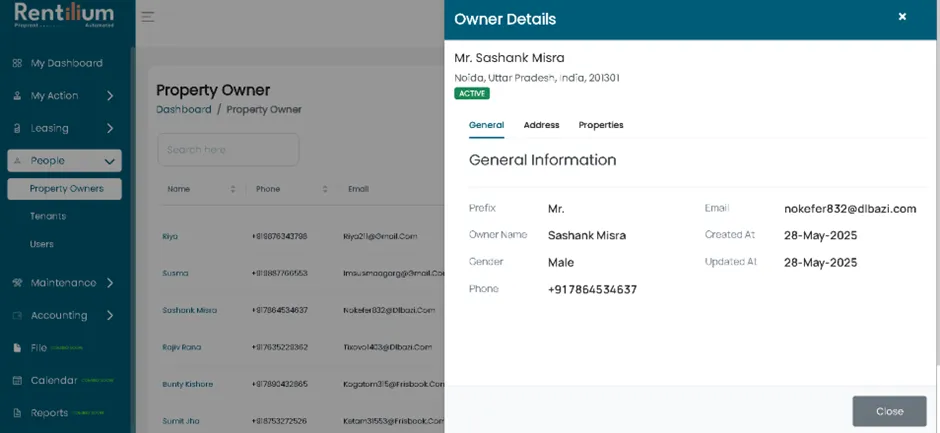Click phone number +917635228362
The width and height of the screenshot is (940, 433).
coord(279,347)
